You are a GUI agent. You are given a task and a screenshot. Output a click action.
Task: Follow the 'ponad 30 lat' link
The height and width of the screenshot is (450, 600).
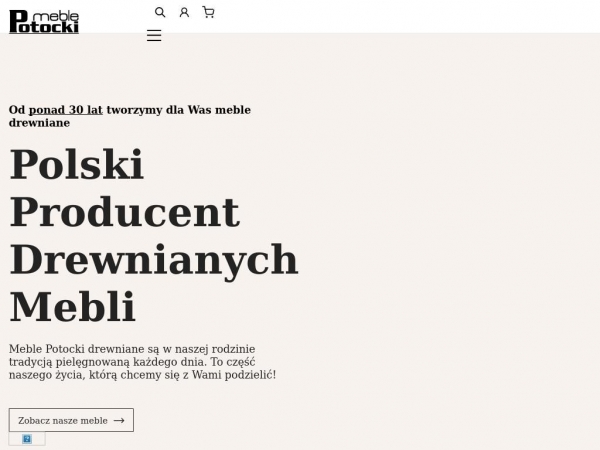pos(66,110)
